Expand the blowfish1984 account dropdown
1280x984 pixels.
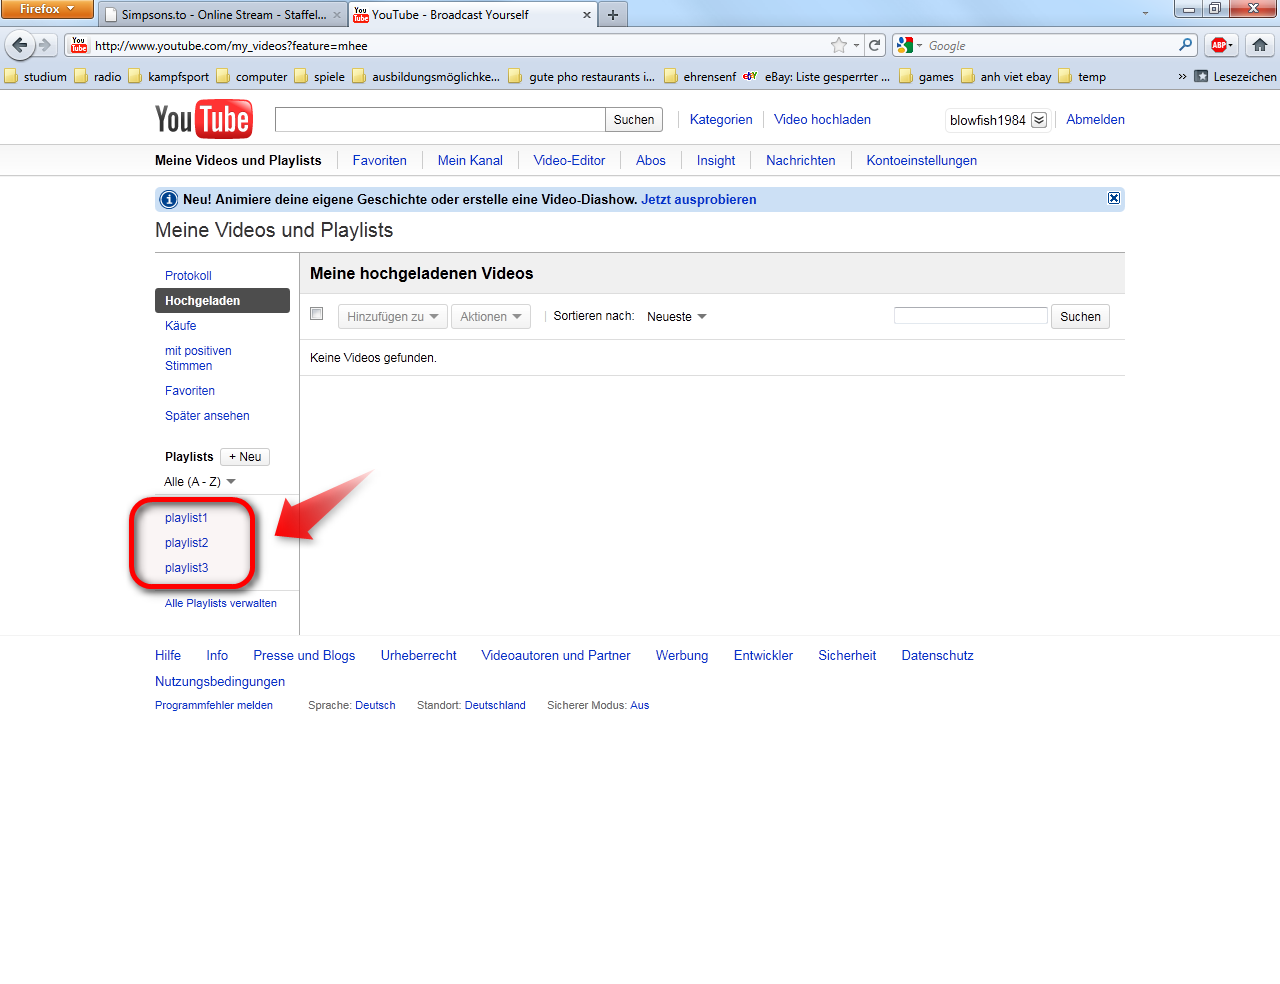(1039, 120)
